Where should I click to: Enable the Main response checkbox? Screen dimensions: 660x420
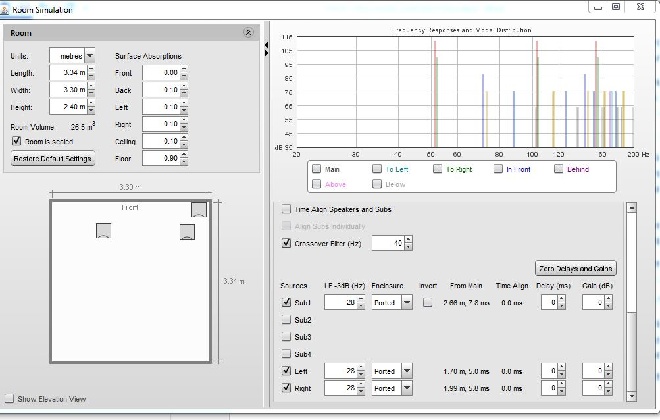click(317, 169)
